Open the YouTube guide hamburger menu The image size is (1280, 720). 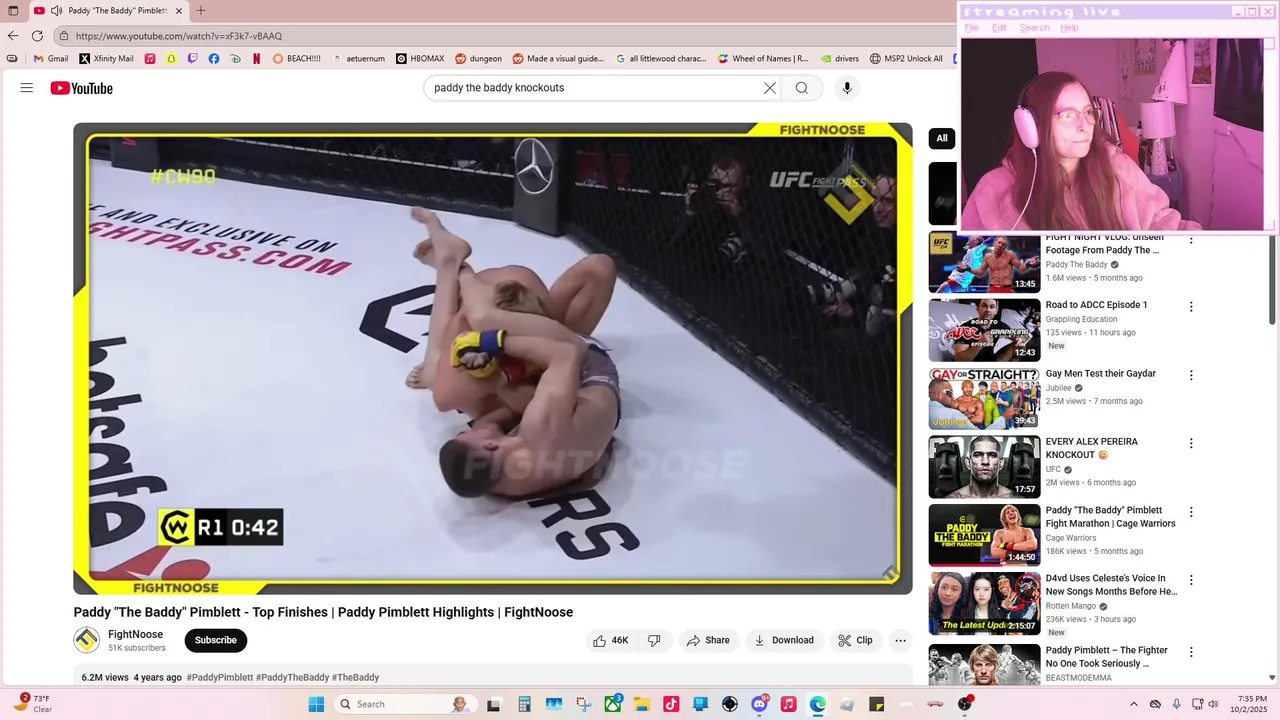pos(27,88)
